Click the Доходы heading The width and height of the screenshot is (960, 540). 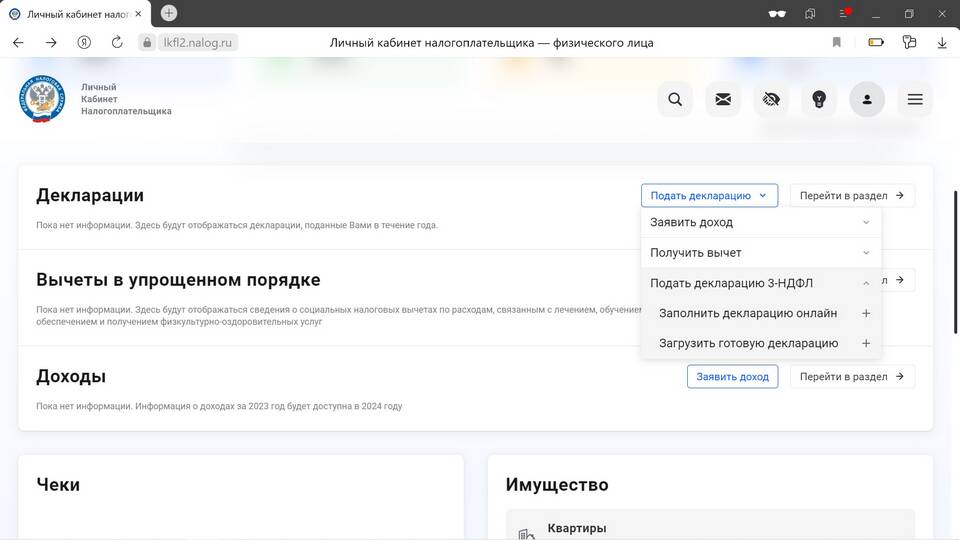point(71,376)
